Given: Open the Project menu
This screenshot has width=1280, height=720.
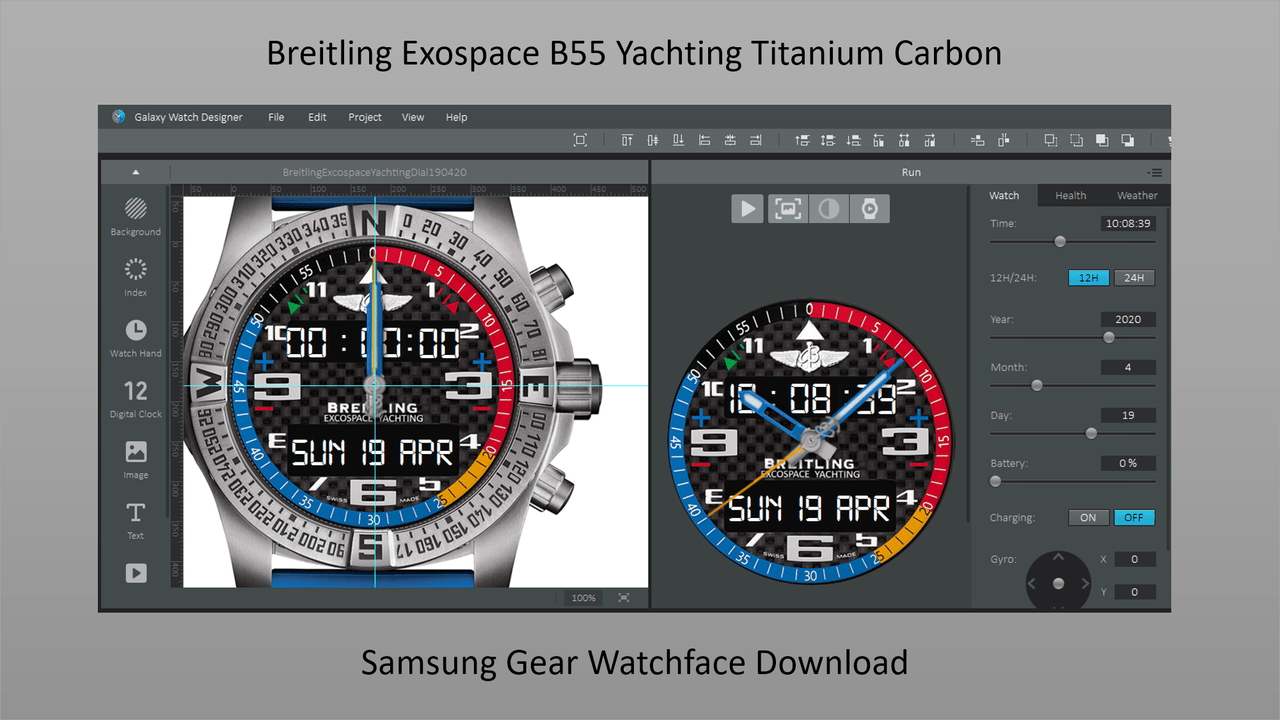Looking at the screenshot, I should [364, 117].
